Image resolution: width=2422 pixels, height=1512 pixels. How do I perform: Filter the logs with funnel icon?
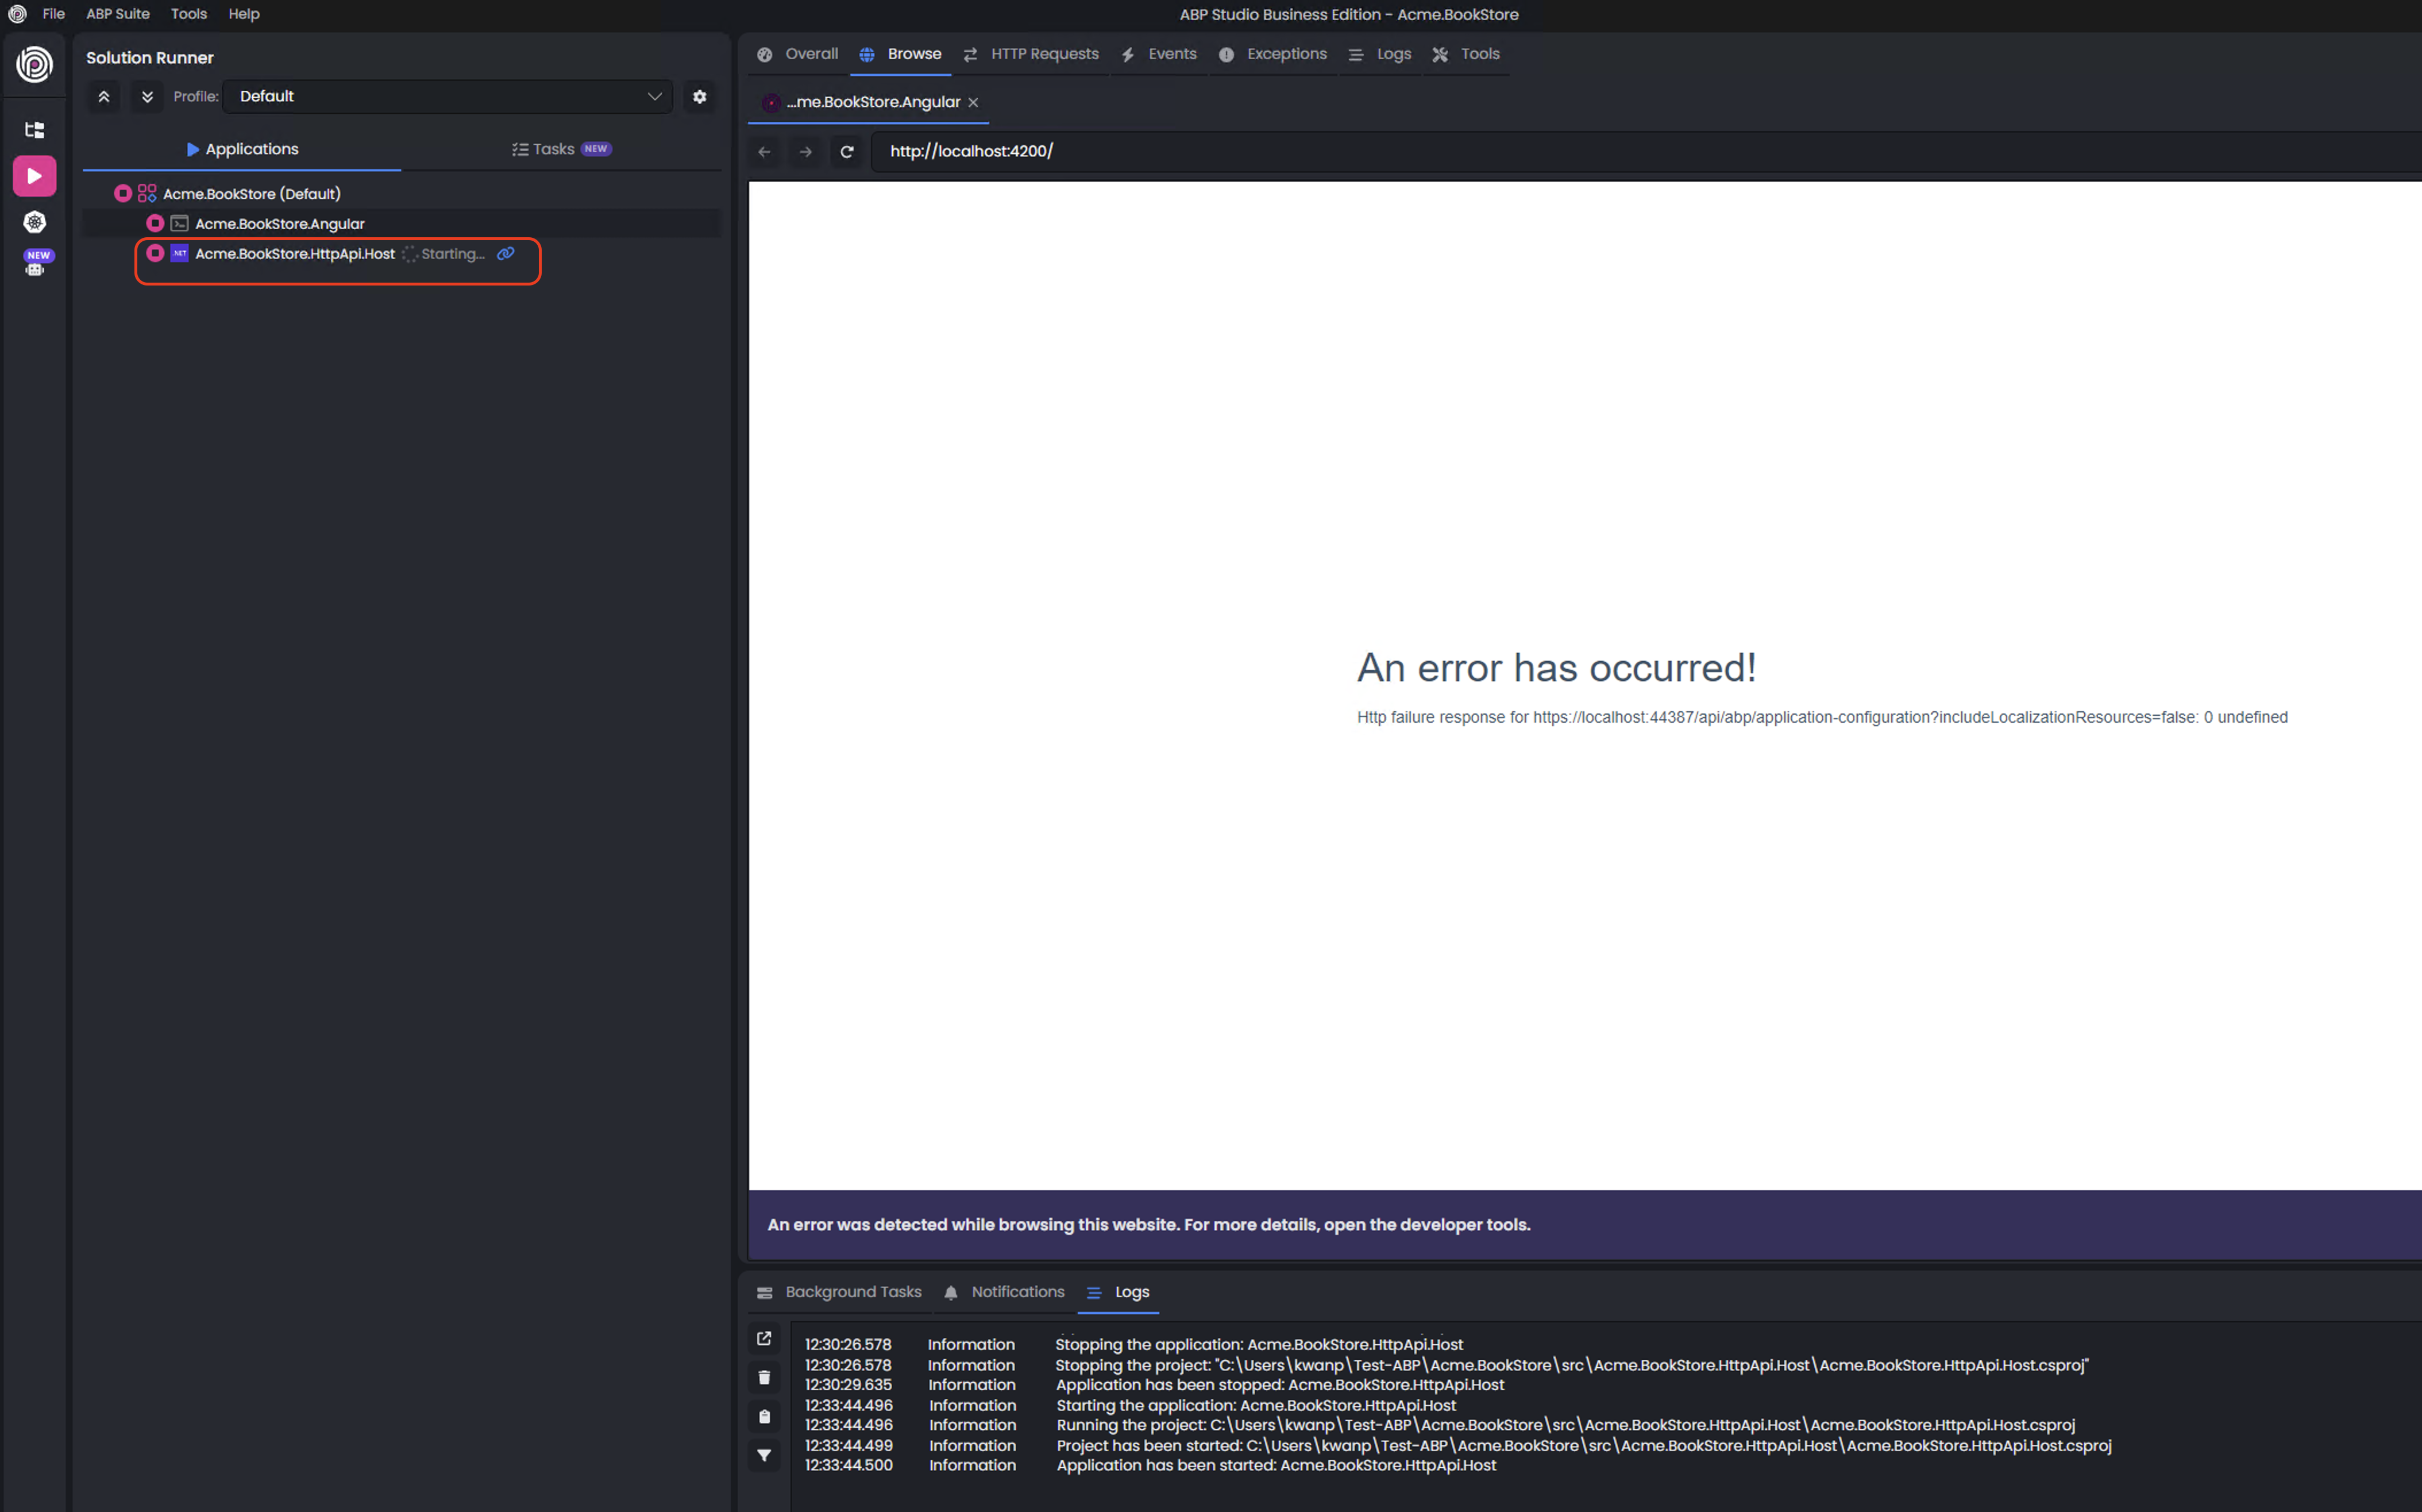point(764,1455)
